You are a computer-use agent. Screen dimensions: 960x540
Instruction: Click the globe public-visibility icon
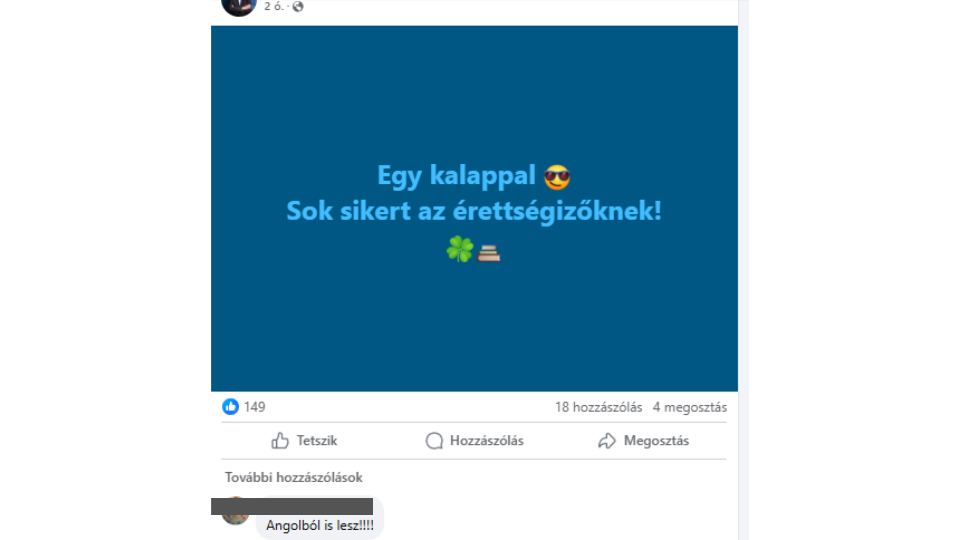pyautogui.click(x=298, y=7)
